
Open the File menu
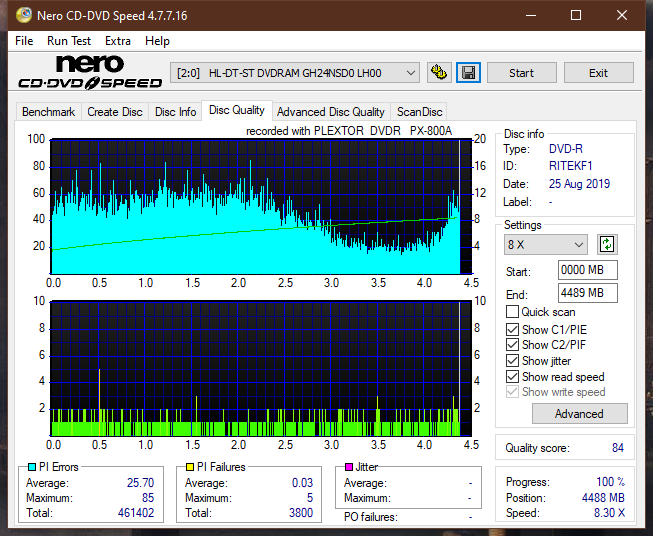tap(24, 41)
